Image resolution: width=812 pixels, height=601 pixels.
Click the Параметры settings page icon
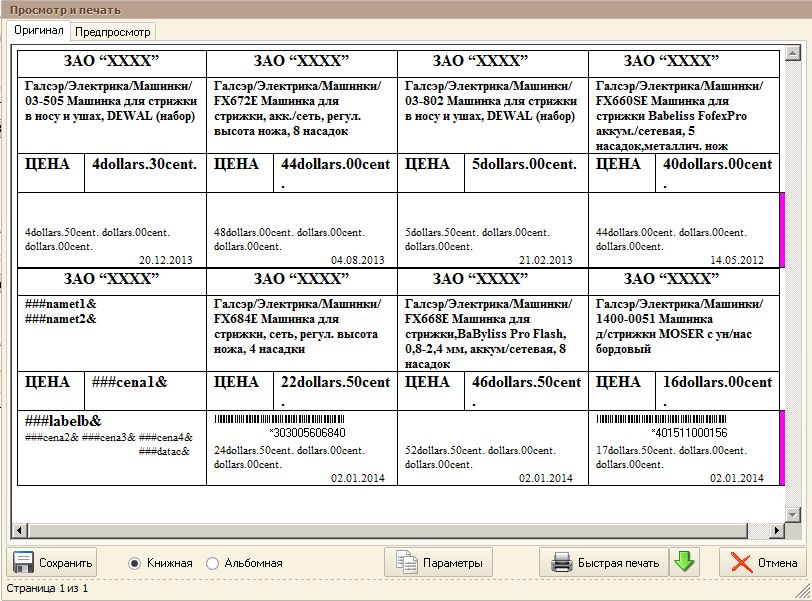coord(406,562)
